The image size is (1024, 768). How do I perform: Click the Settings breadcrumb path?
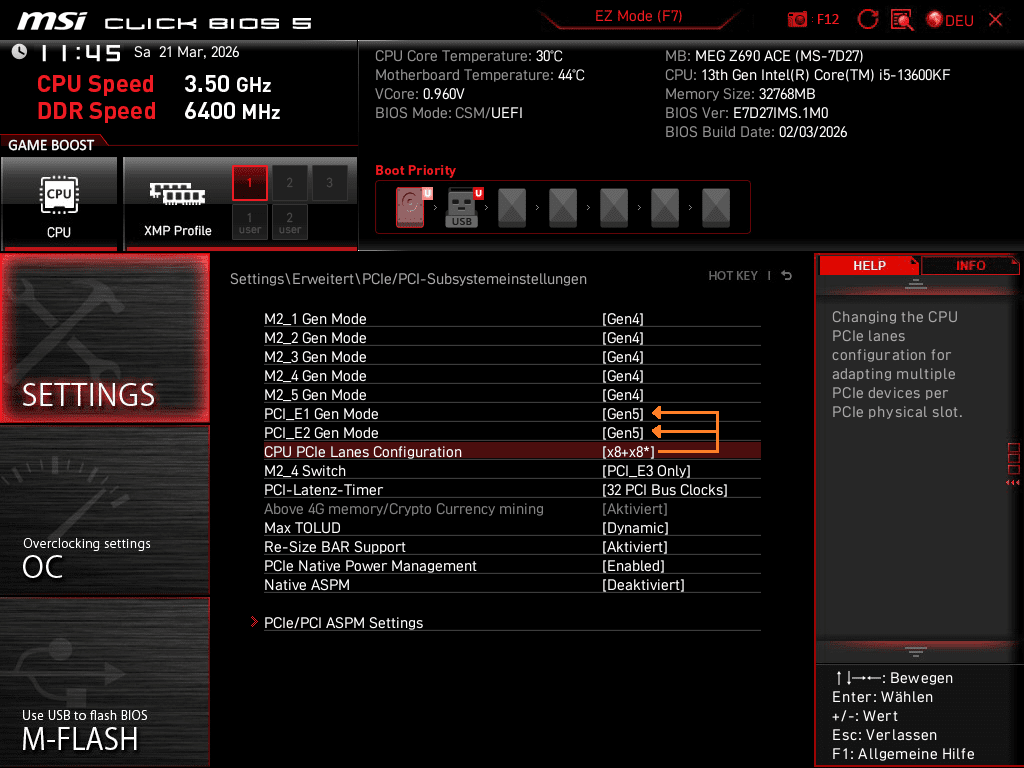pyautogui.click(x=408, y=279)
